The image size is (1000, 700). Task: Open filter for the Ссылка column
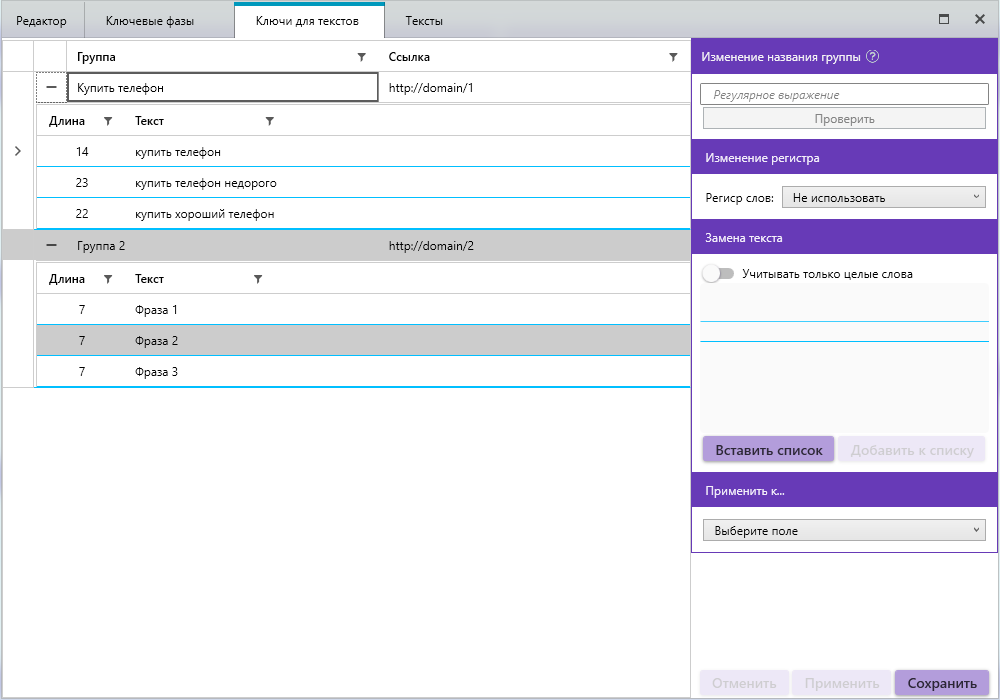coord(673,57)
